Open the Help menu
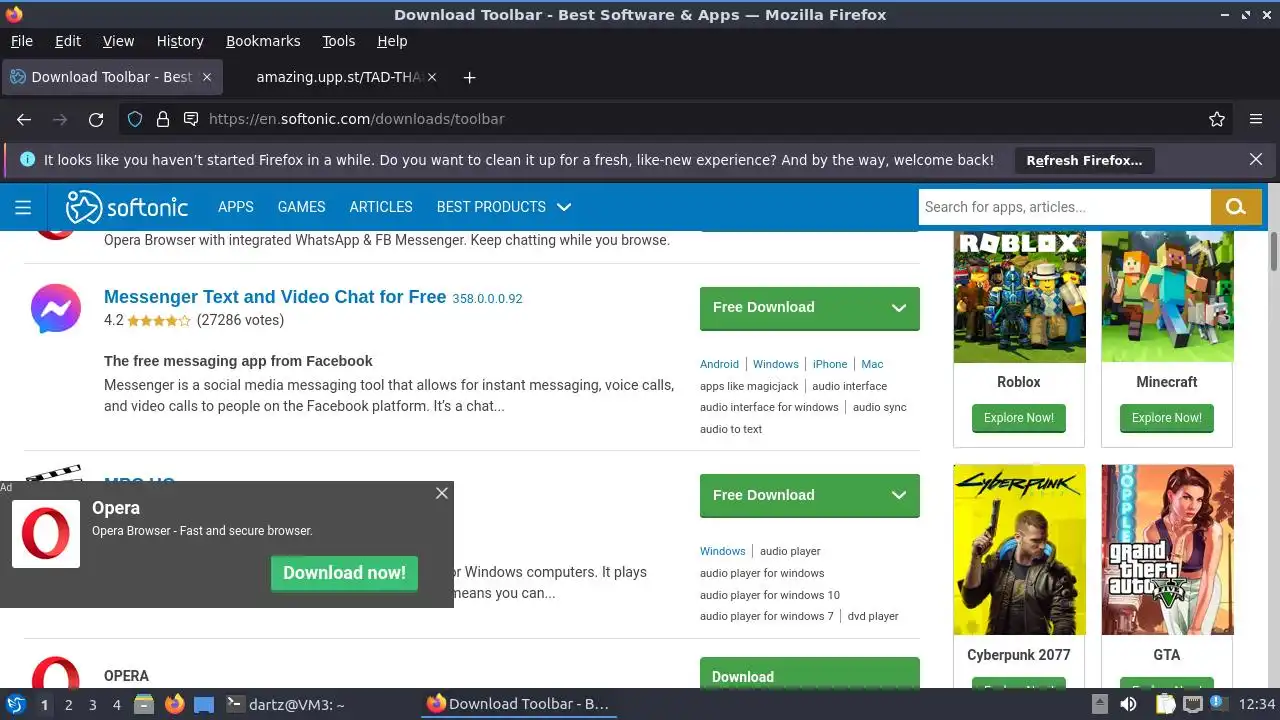Image resolution: width=1280 pixels, height=720 pixels. [392, 41]
